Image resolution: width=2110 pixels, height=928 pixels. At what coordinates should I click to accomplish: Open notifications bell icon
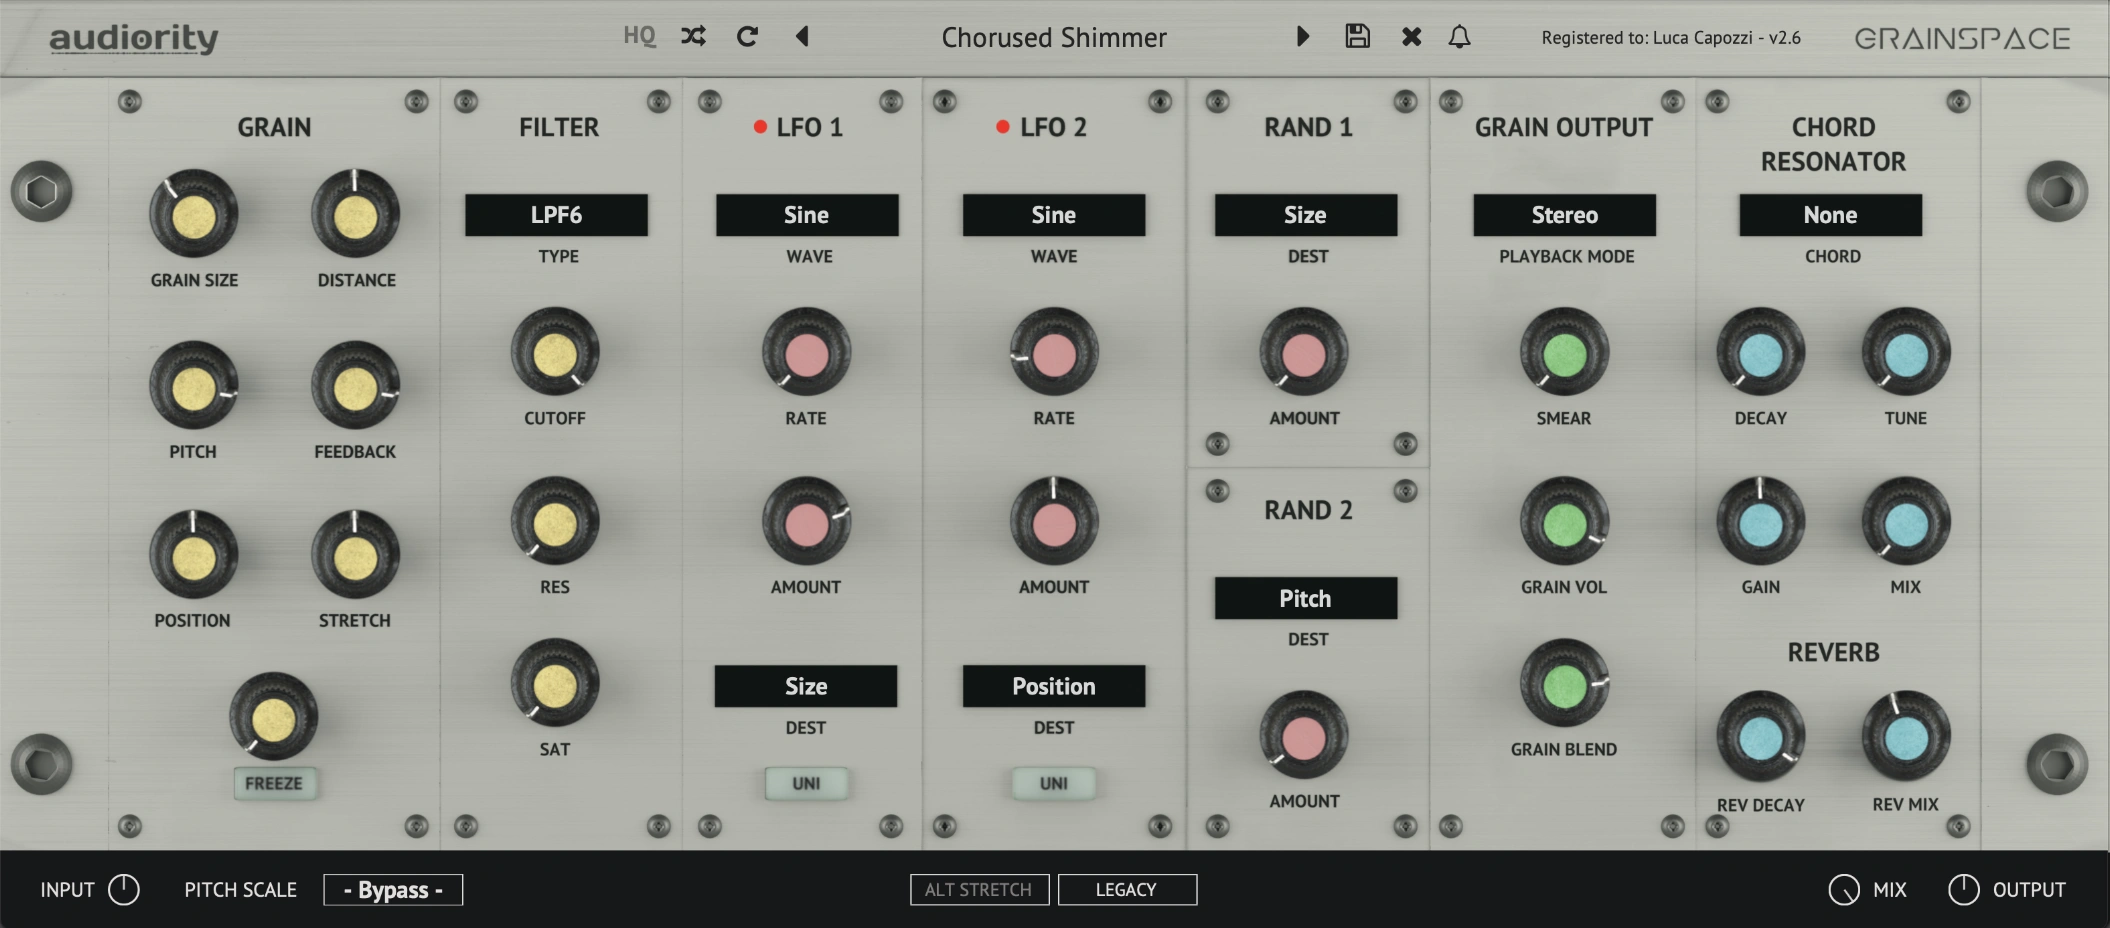pyautogui.click(x=1459, y=37)
